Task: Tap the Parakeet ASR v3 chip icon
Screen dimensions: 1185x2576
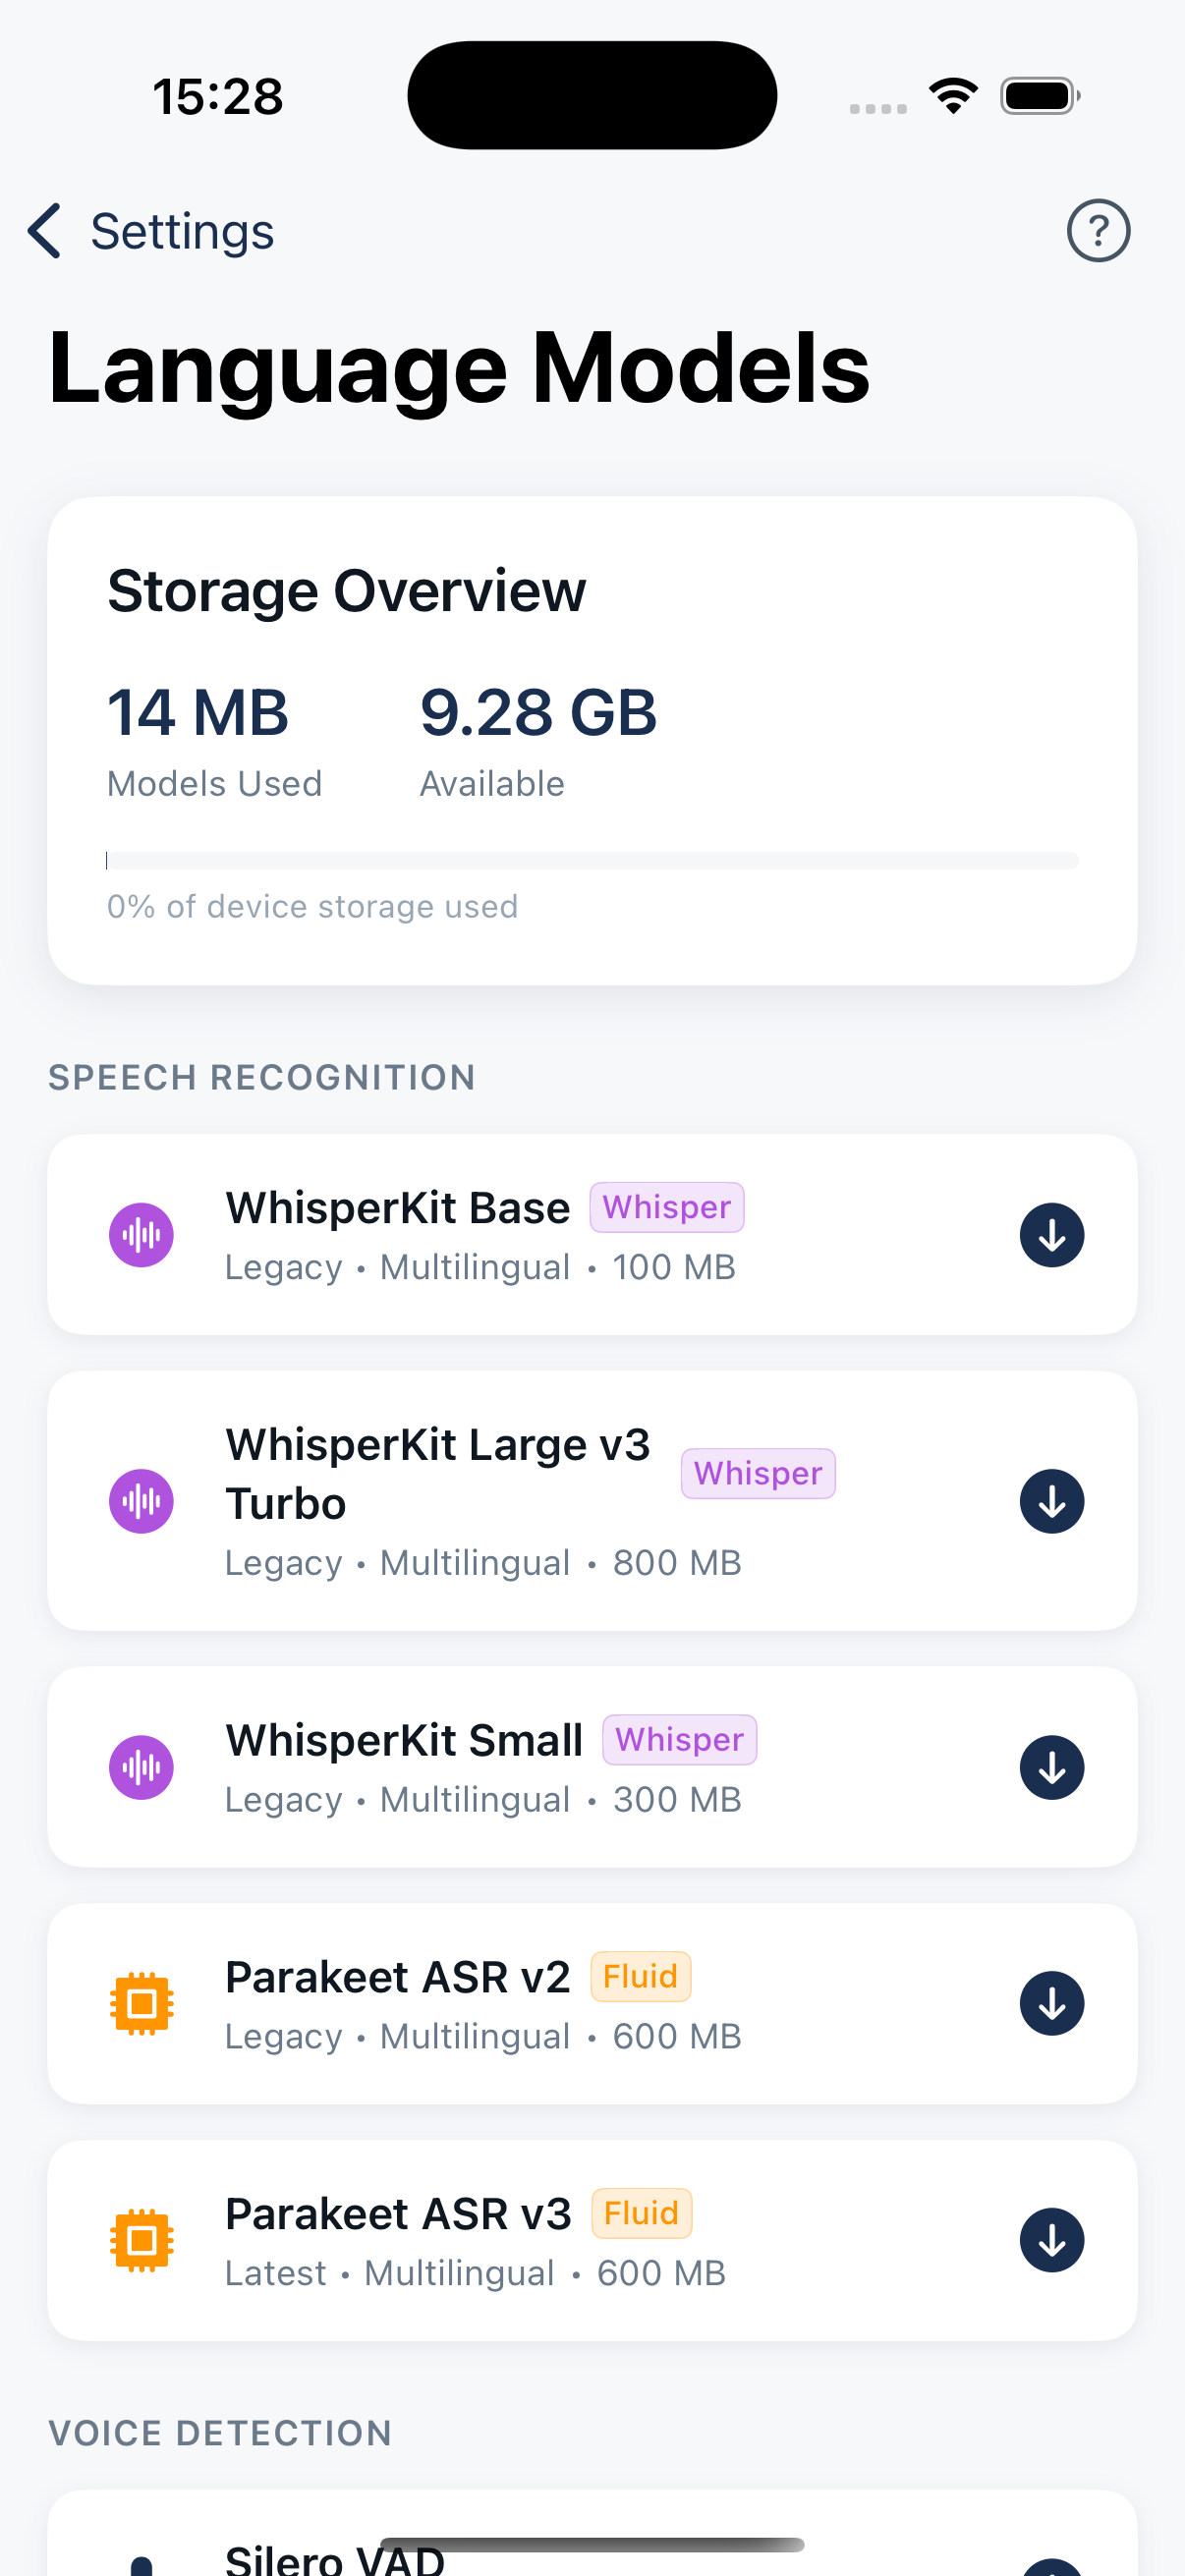Action: (141, 2240)
